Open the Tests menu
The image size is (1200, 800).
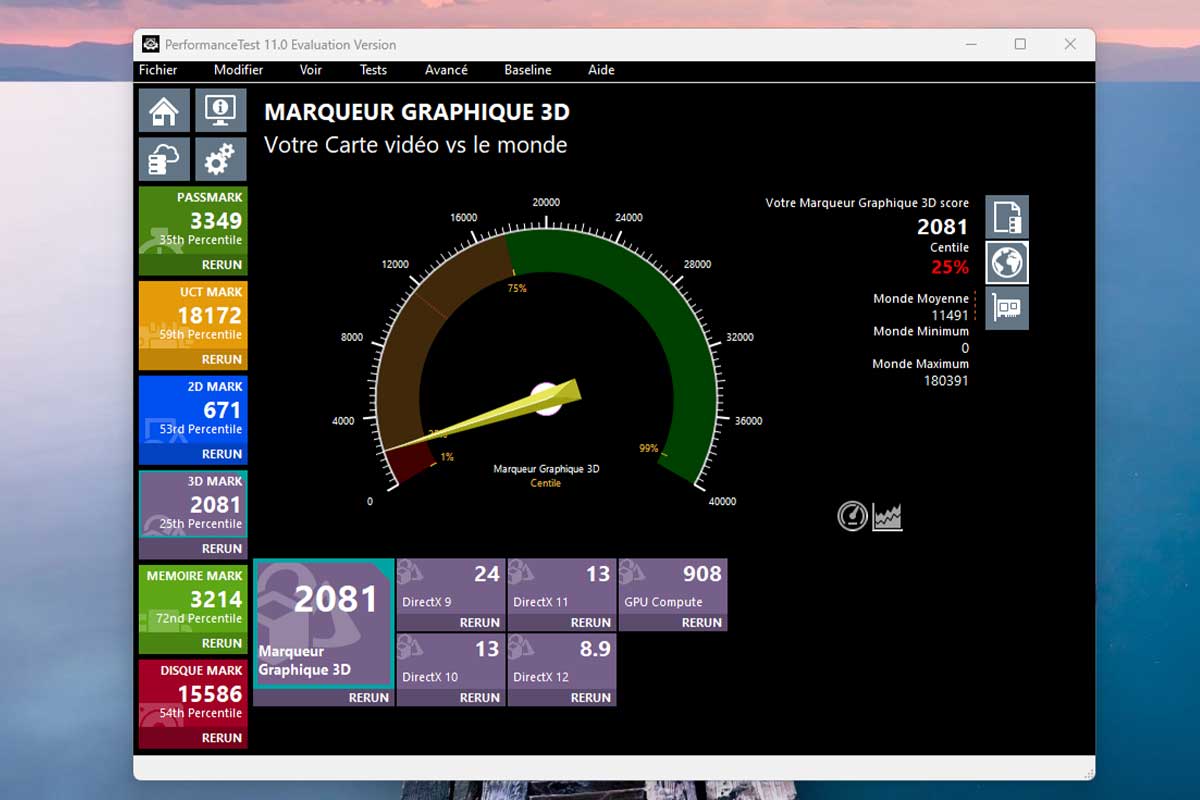tap(373, 70)
